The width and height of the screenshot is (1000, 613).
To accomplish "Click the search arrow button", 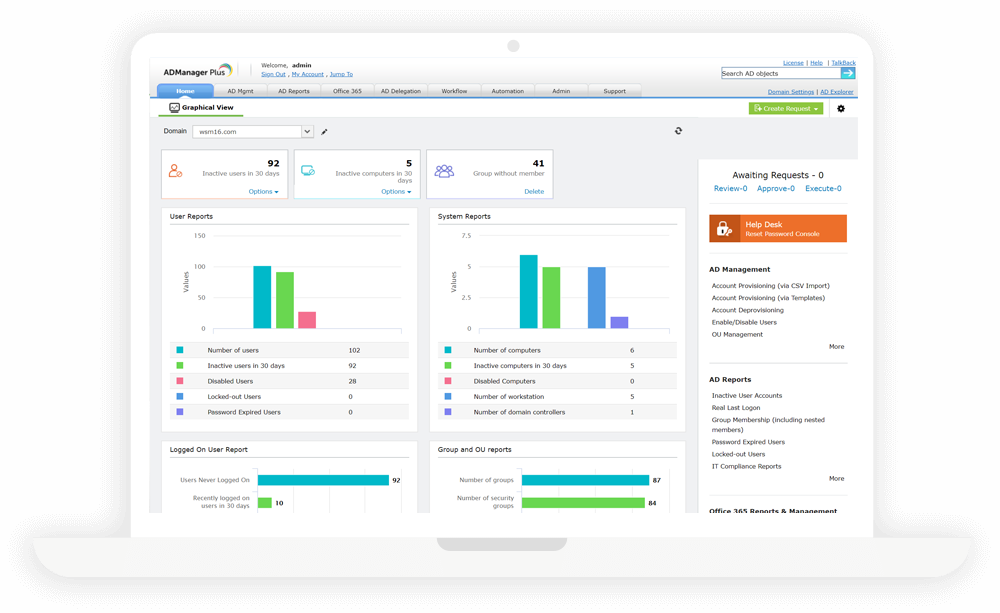I will [x=848, y=73].
